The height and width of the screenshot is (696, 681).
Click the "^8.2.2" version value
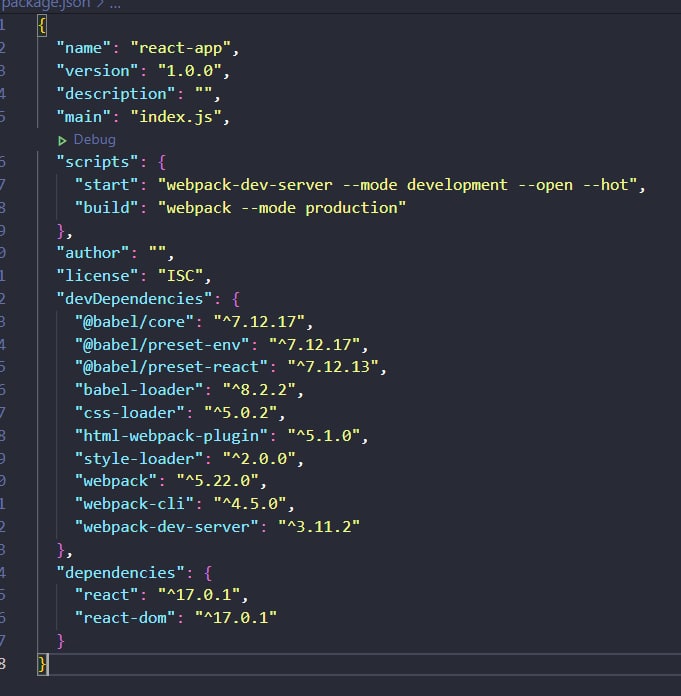click(259, 390)
